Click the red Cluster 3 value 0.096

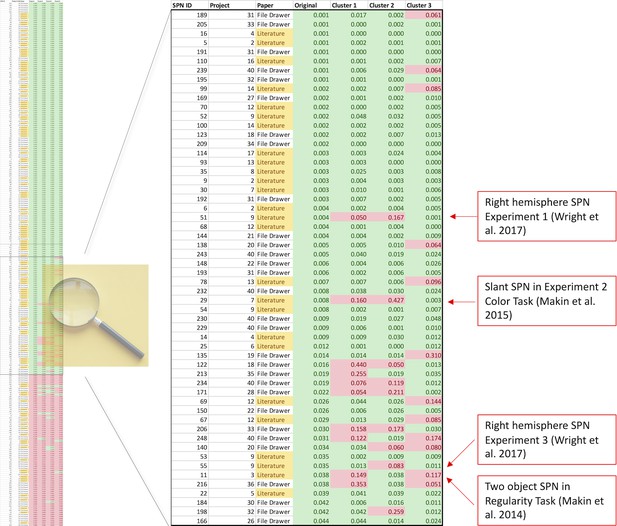(424, 282)
